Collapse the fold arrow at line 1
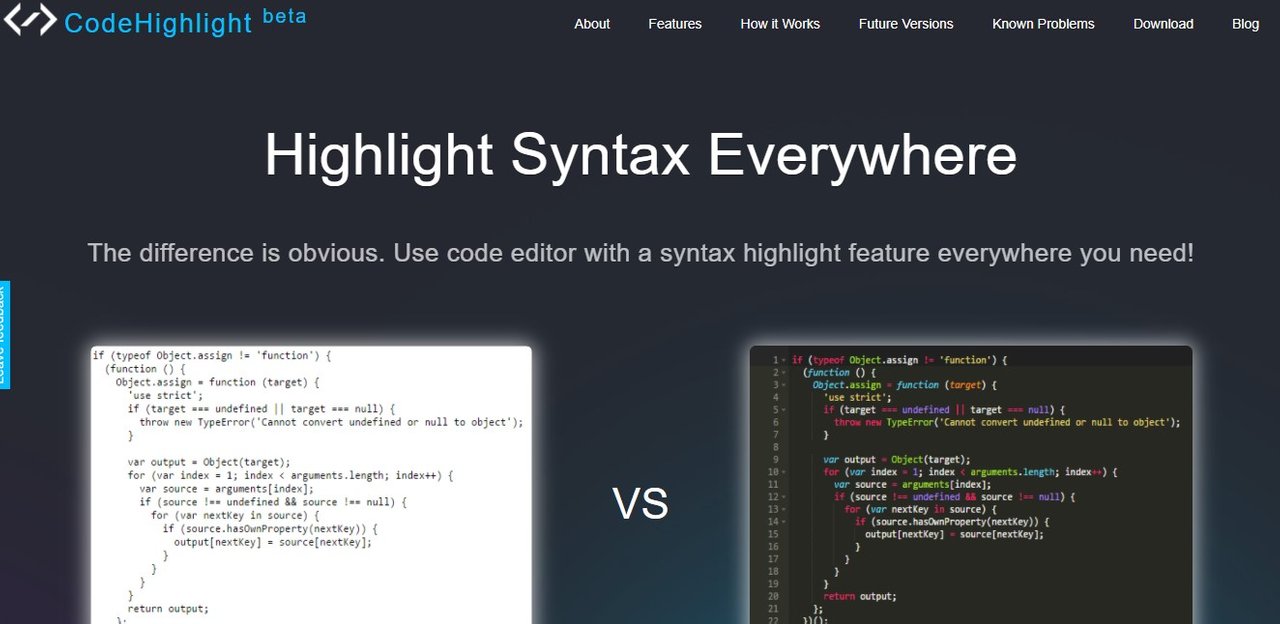Image resolution: width=1280 pixels, height=624 pixels. [x=786, y=360]
